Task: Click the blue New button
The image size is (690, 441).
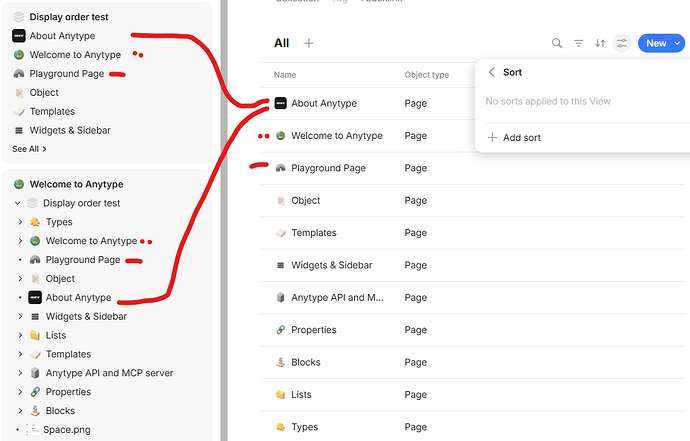Action: [656, 43]
